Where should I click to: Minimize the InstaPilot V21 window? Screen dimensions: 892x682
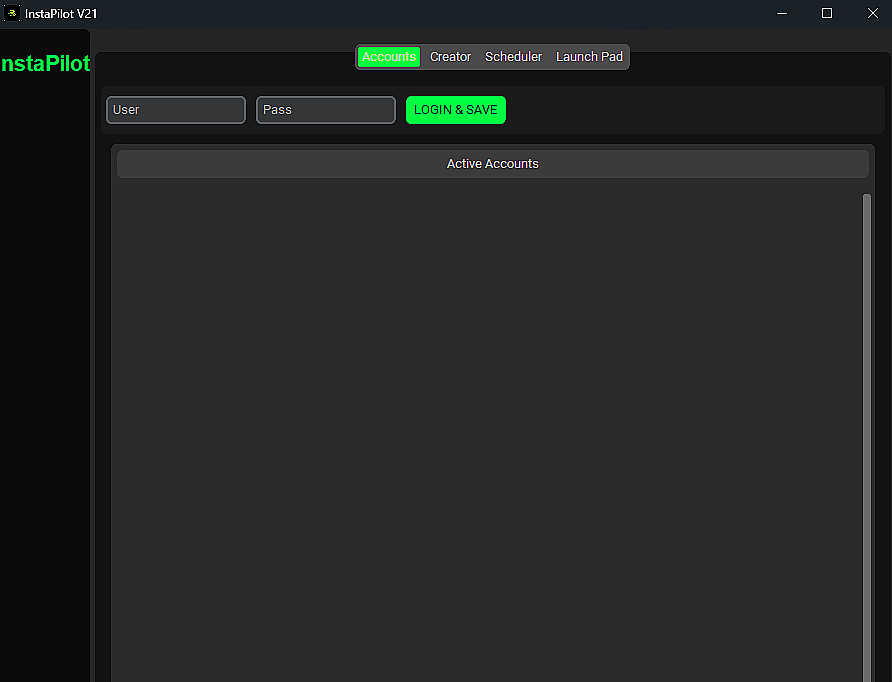coord(782,13)
